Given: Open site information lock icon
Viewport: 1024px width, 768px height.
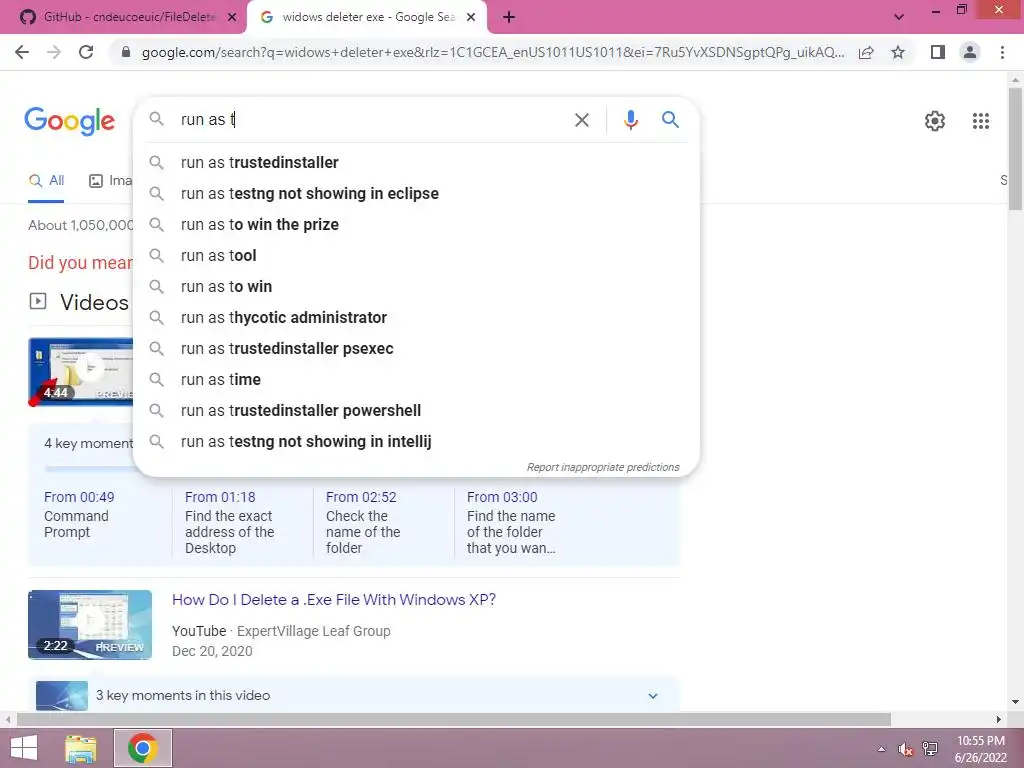Looking at the screenshot, I should point(126,52).
